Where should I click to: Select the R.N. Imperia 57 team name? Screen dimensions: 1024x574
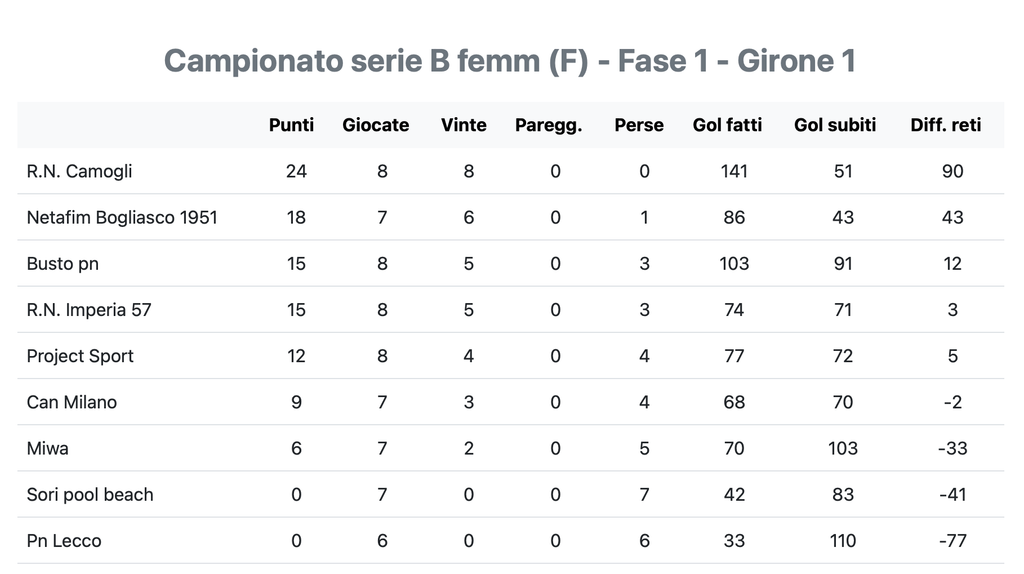(x=89, y=310)
